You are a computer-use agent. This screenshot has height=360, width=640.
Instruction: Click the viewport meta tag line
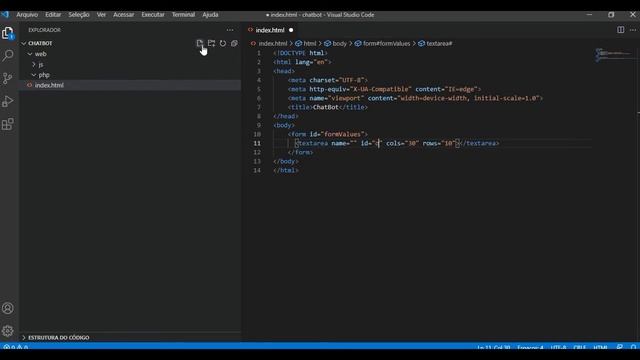coord(415,98)
